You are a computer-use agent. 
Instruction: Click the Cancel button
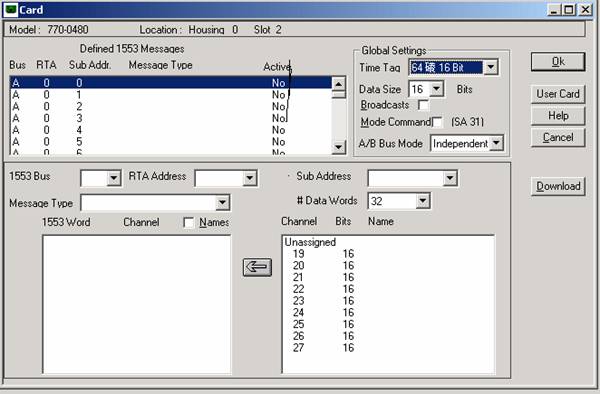point(558,138)
